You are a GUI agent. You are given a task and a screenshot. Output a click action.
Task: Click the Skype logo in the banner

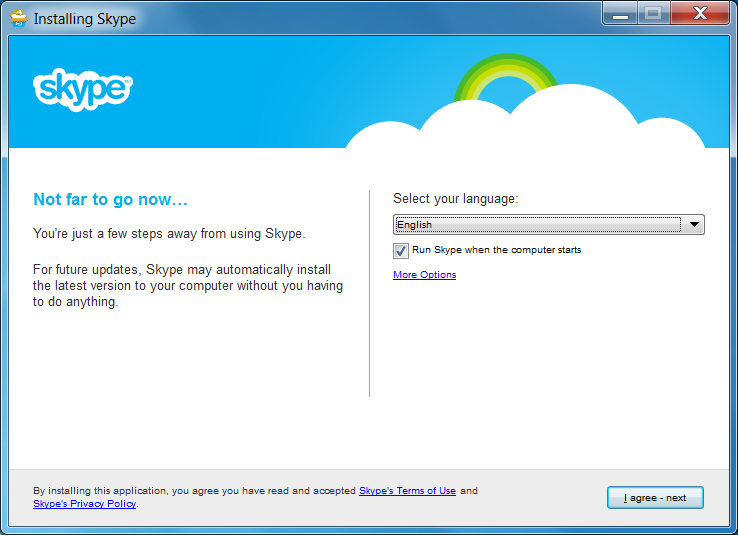point(83,89)
